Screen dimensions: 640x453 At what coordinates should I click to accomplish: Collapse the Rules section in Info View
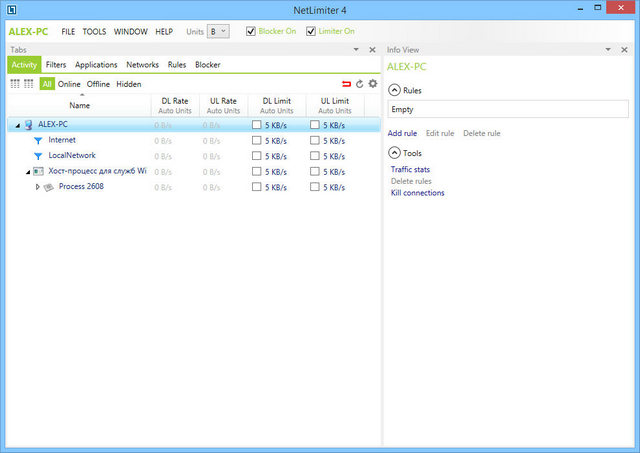(394, 90)
